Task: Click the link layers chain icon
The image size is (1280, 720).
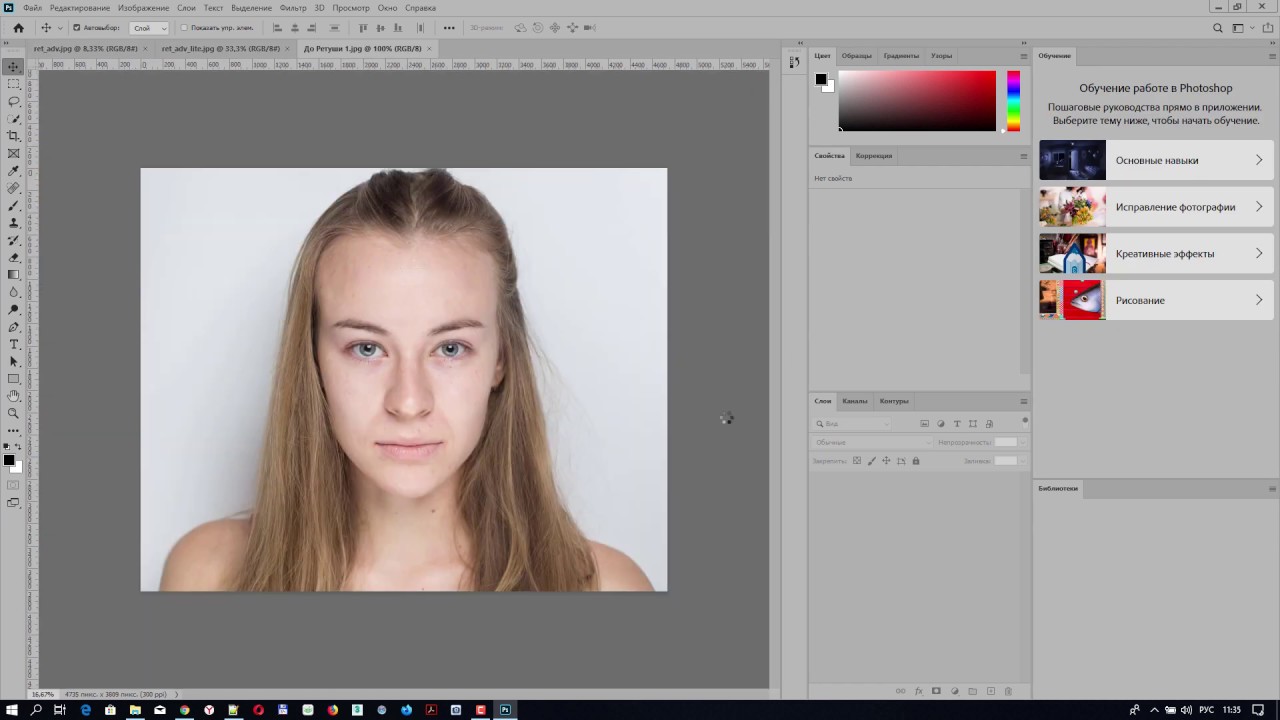Action: tap(900, 691)
